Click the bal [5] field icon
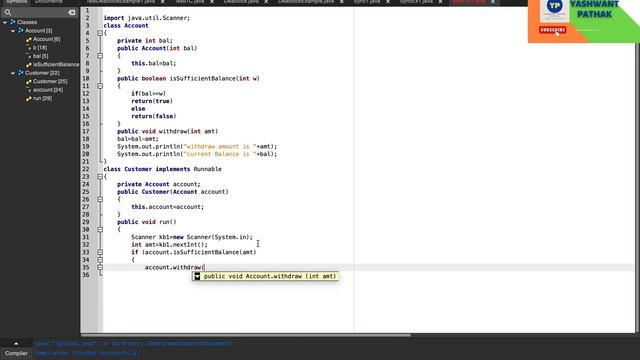Viewport: 640px width, 360px height. click(x=29, y=56)
